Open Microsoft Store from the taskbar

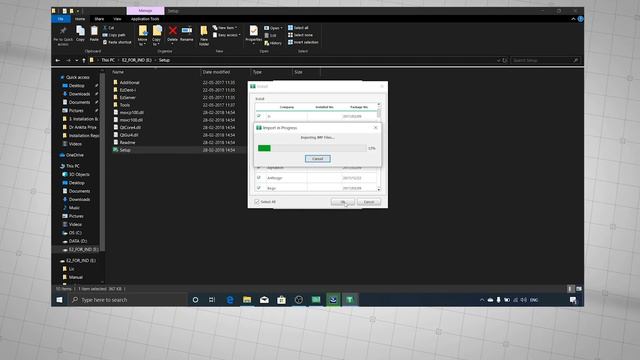click(x=281, y=300)
